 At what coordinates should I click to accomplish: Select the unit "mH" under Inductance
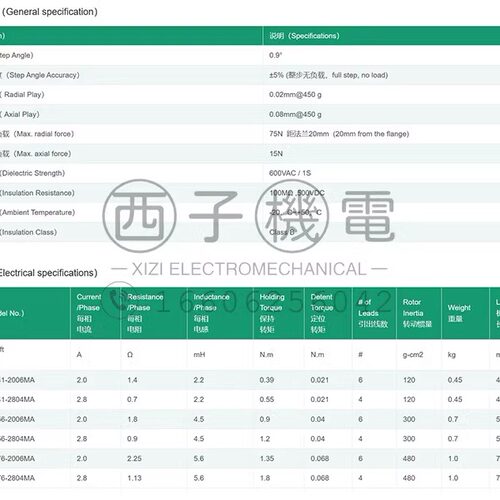pos(199,355)
